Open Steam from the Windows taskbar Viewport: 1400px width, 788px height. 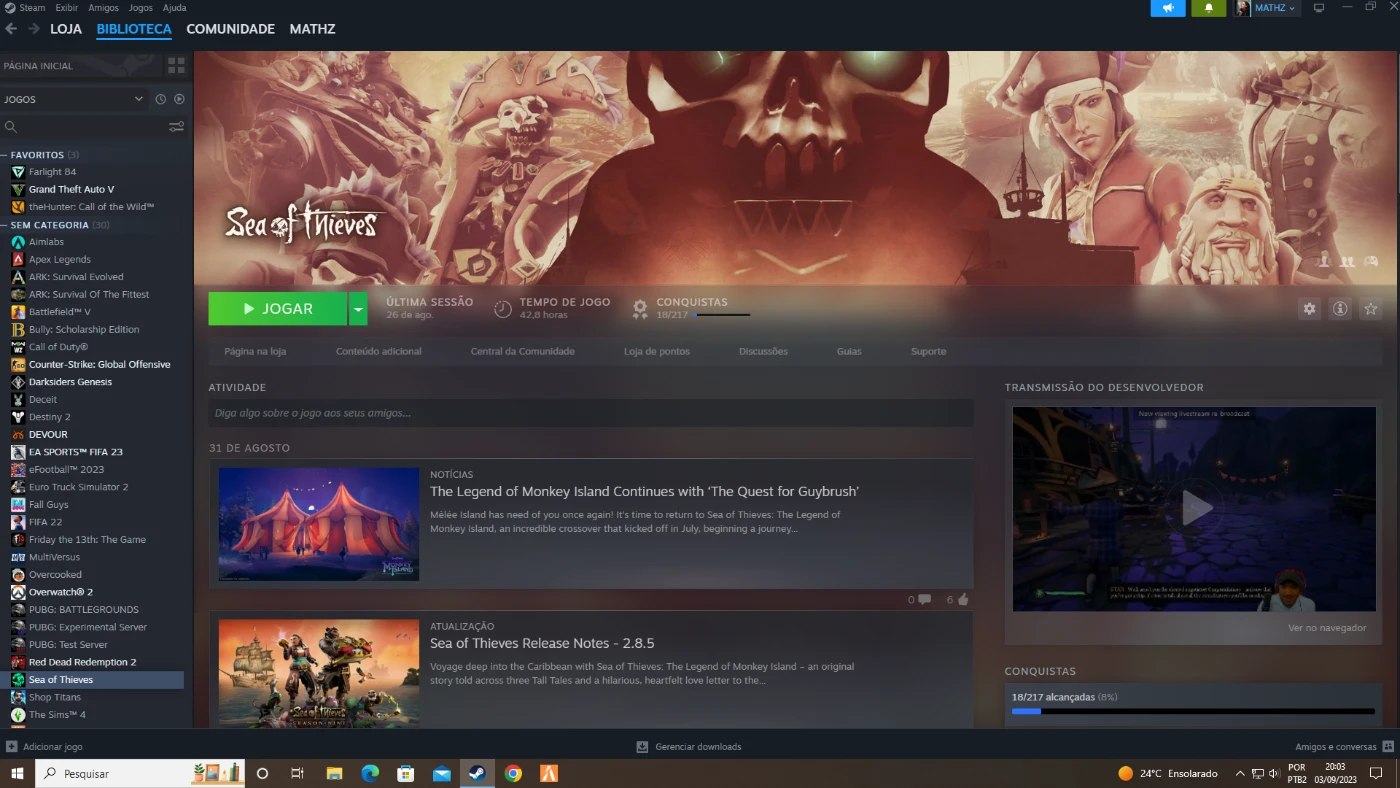[x=477, y=773]
